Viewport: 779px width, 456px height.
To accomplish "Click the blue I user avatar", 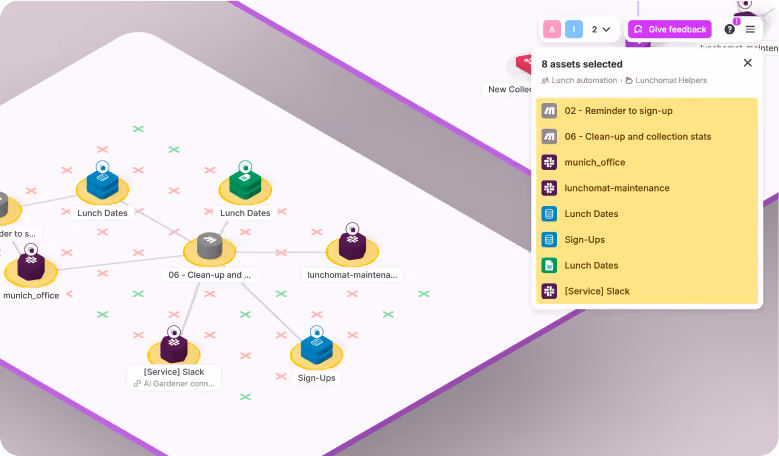I will tap(574, 29).
